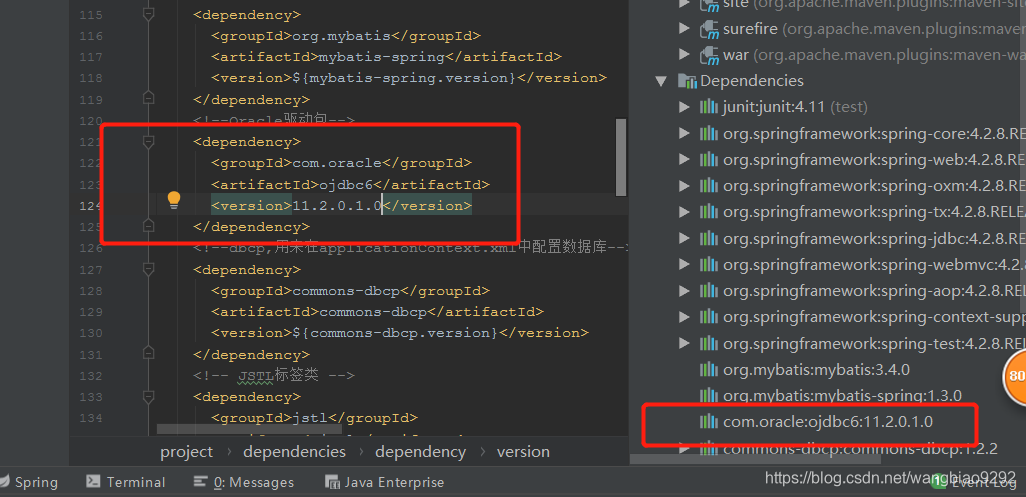1026x497 pixels.
Task: Open the Spring tool window
Action: pos(29,482)
